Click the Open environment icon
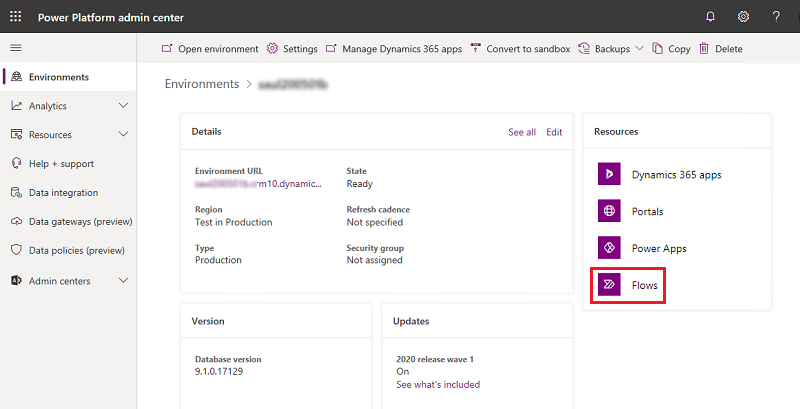This screenshot has width=800, height=409. (167, 48)
